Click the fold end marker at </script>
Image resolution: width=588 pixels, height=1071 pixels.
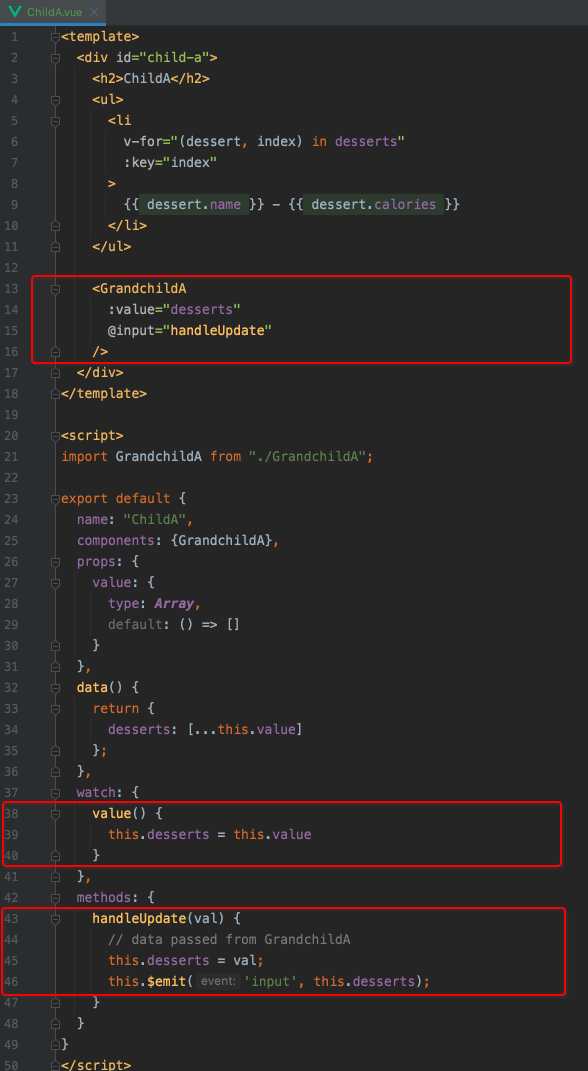56,1066
